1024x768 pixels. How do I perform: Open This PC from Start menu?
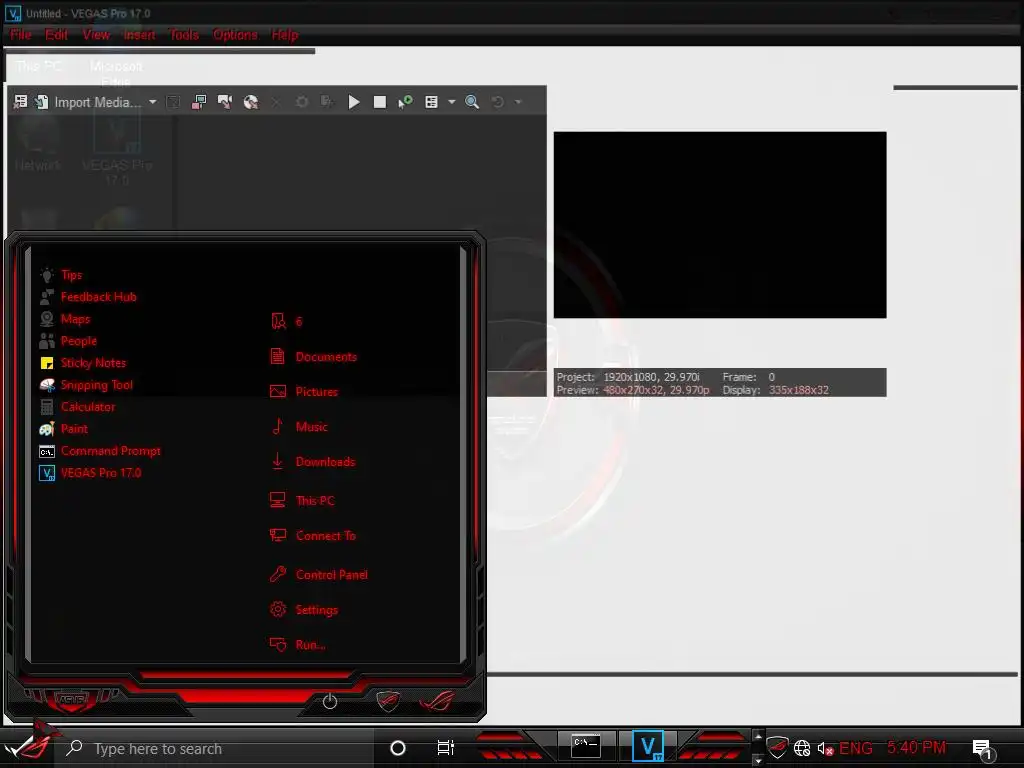pos(302,501)
